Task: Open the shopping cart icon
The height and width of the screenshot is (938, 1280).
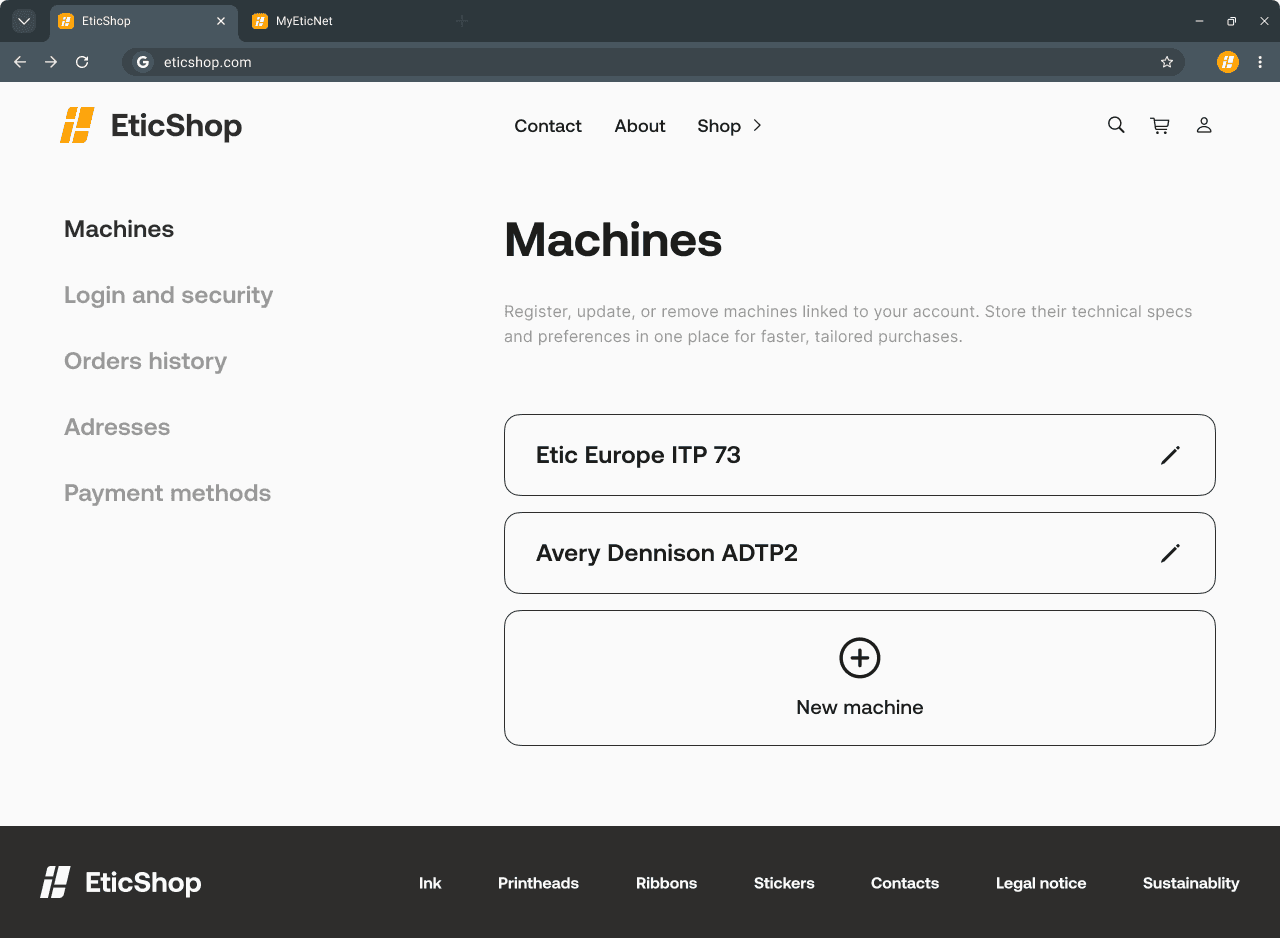Action: coord(1160,125)
